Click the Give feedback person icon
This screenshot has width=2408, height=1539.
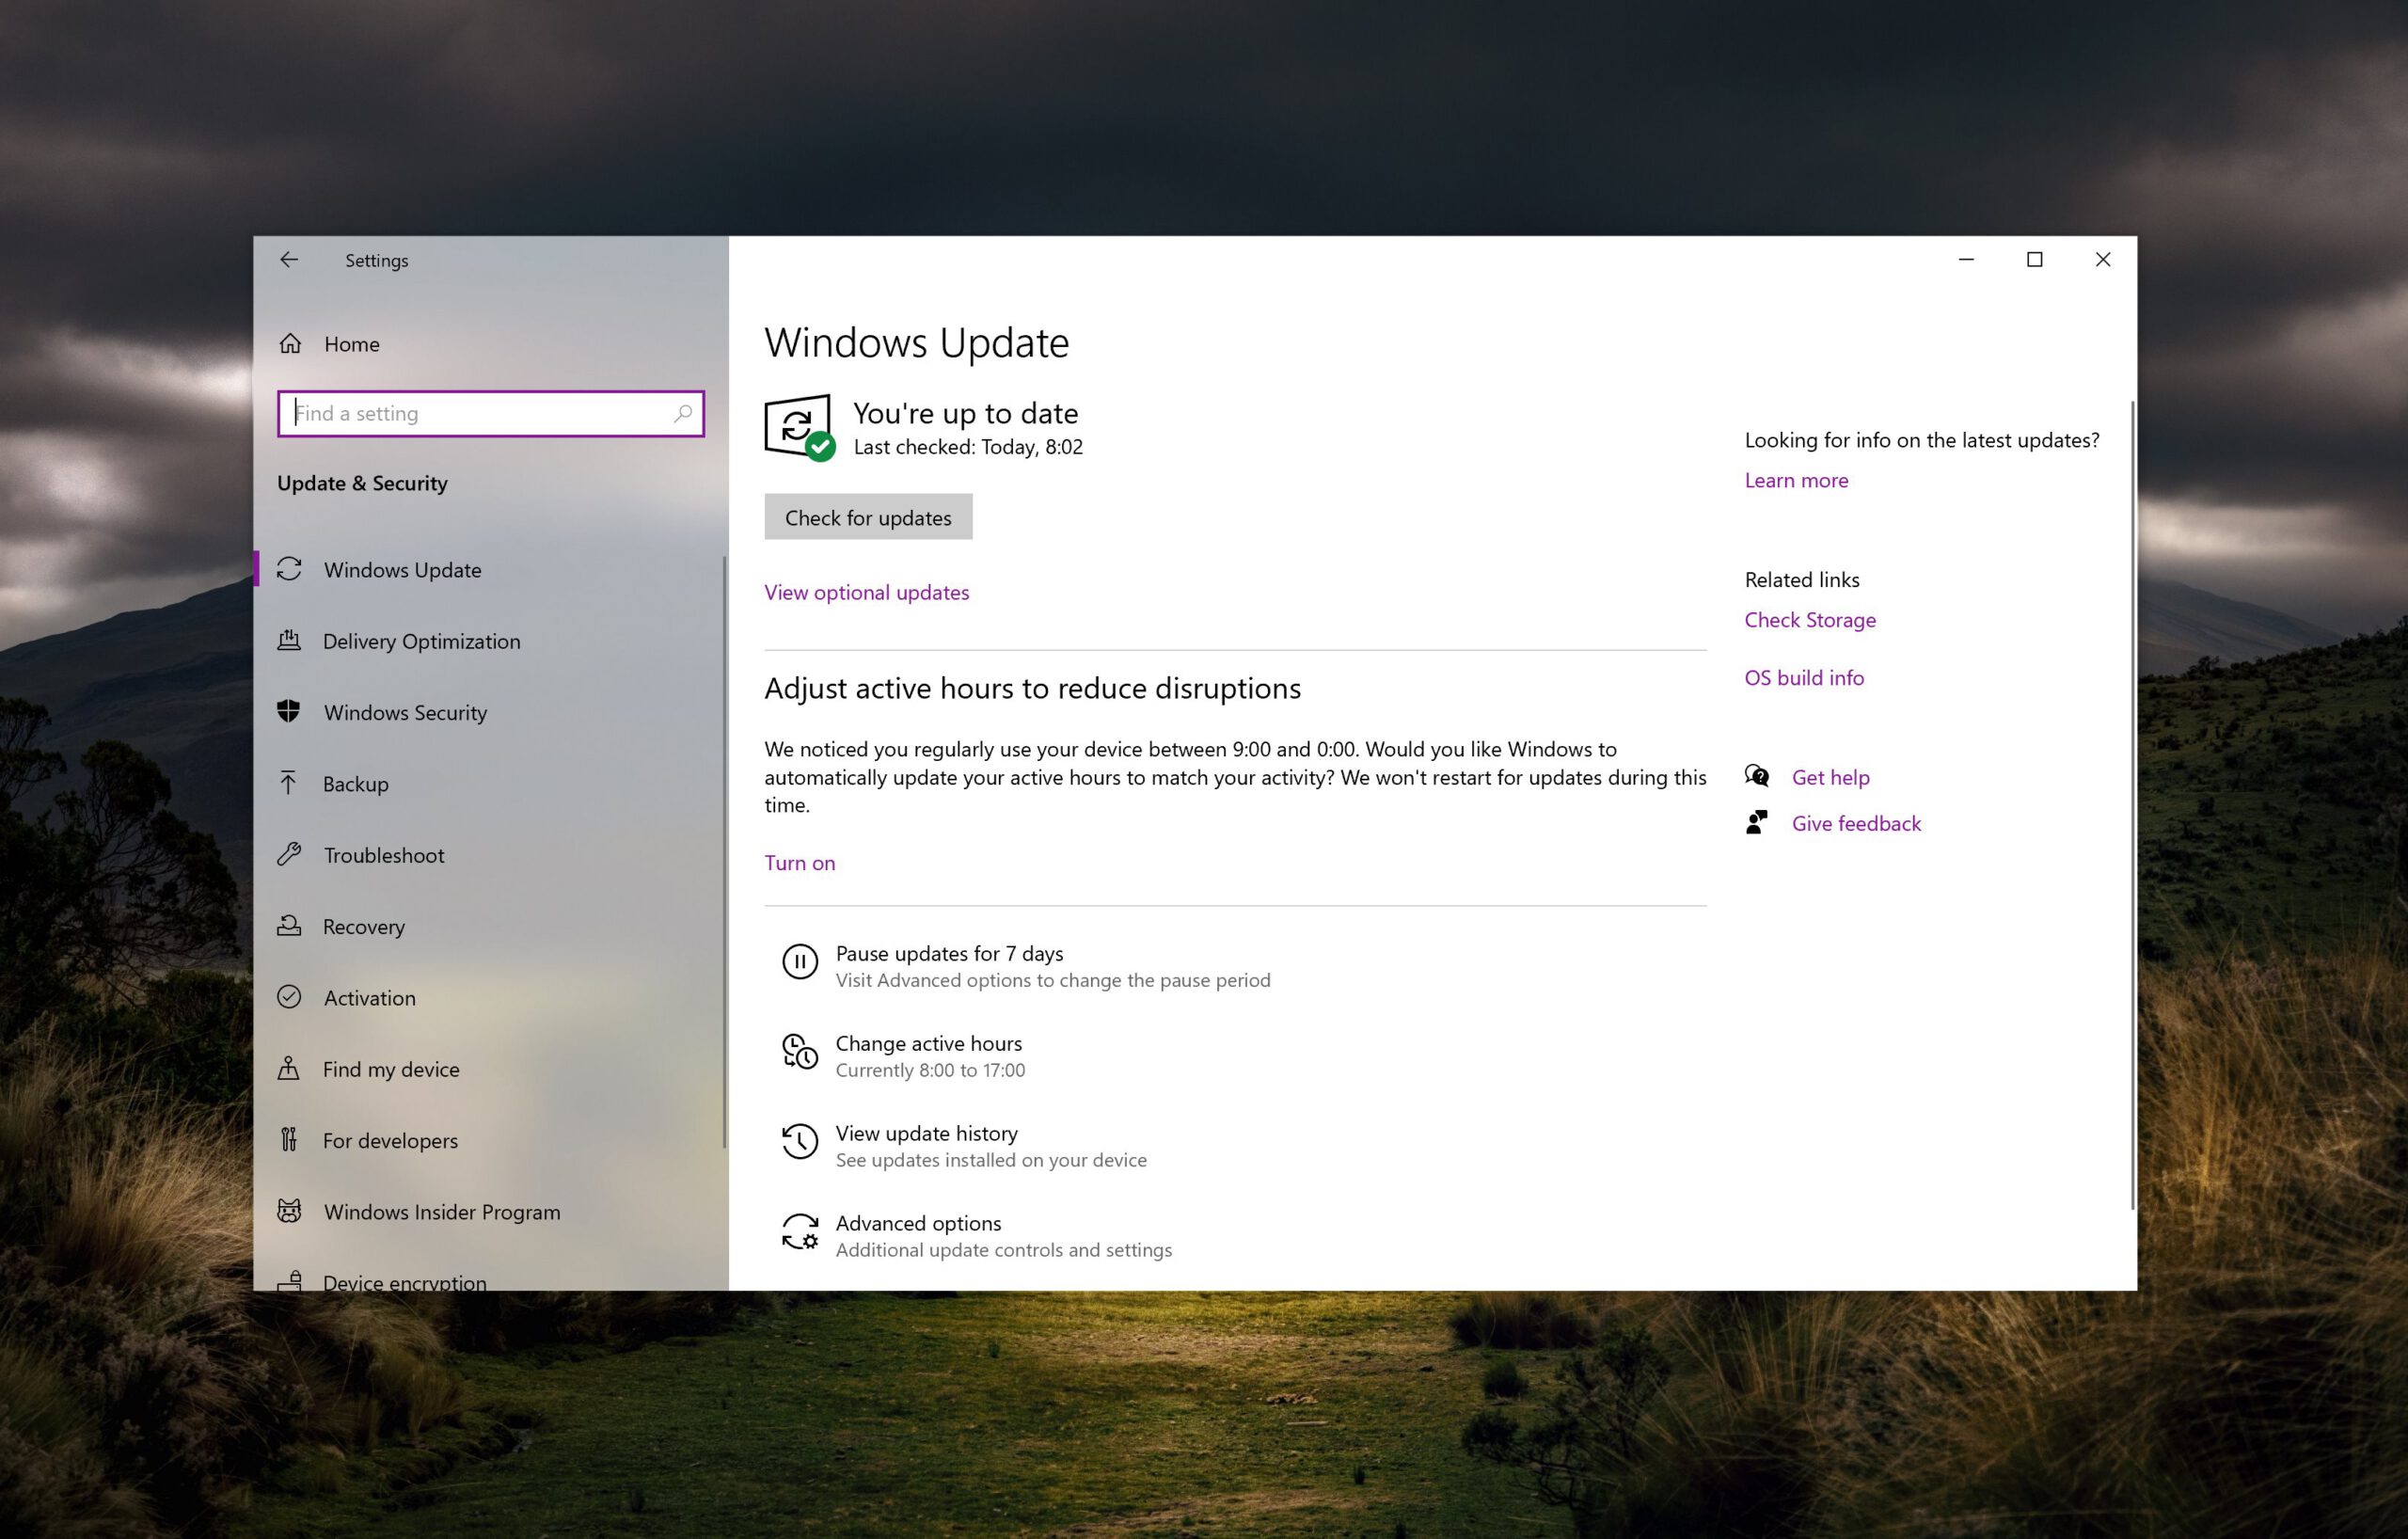tap(1757, 822)
